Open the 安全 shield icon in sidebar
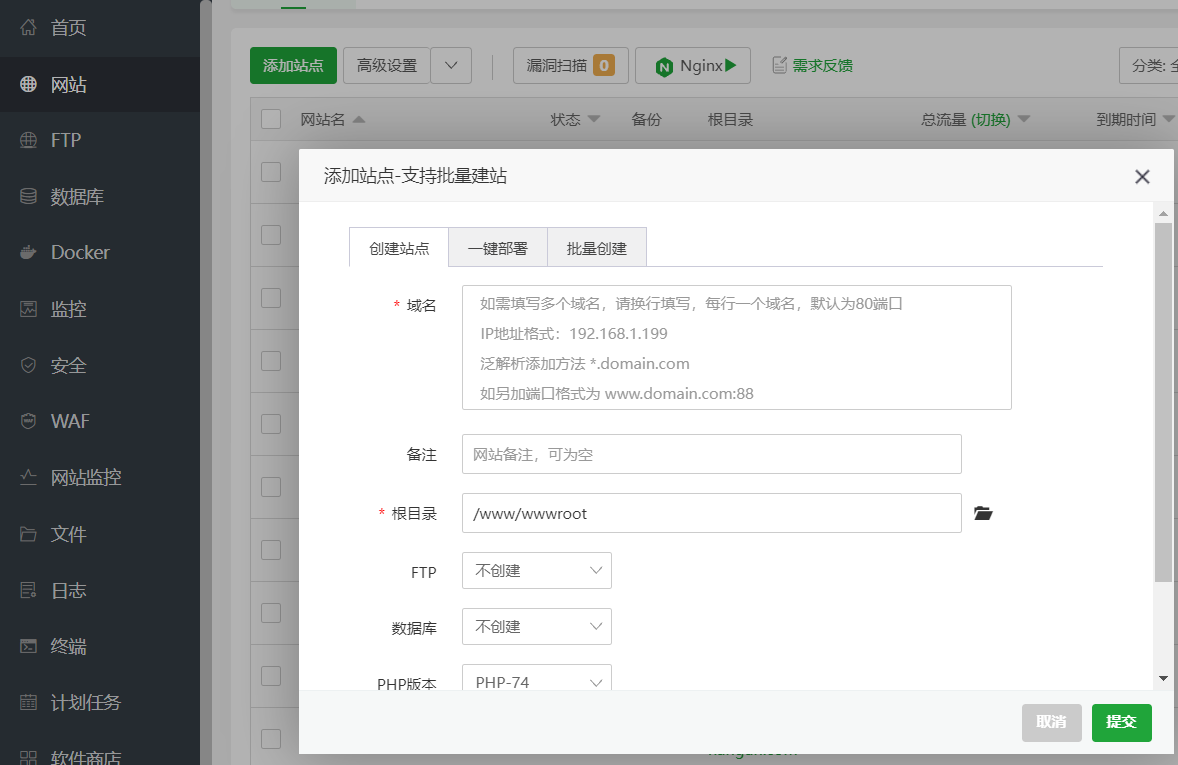The image size is (1178, 765). (x=29, y=366)
